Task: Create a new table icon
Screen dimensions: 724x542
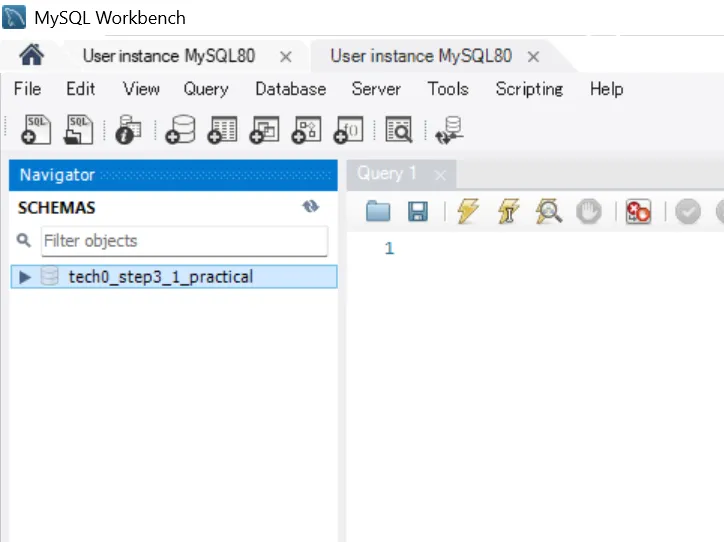Action: click(222, 130)
